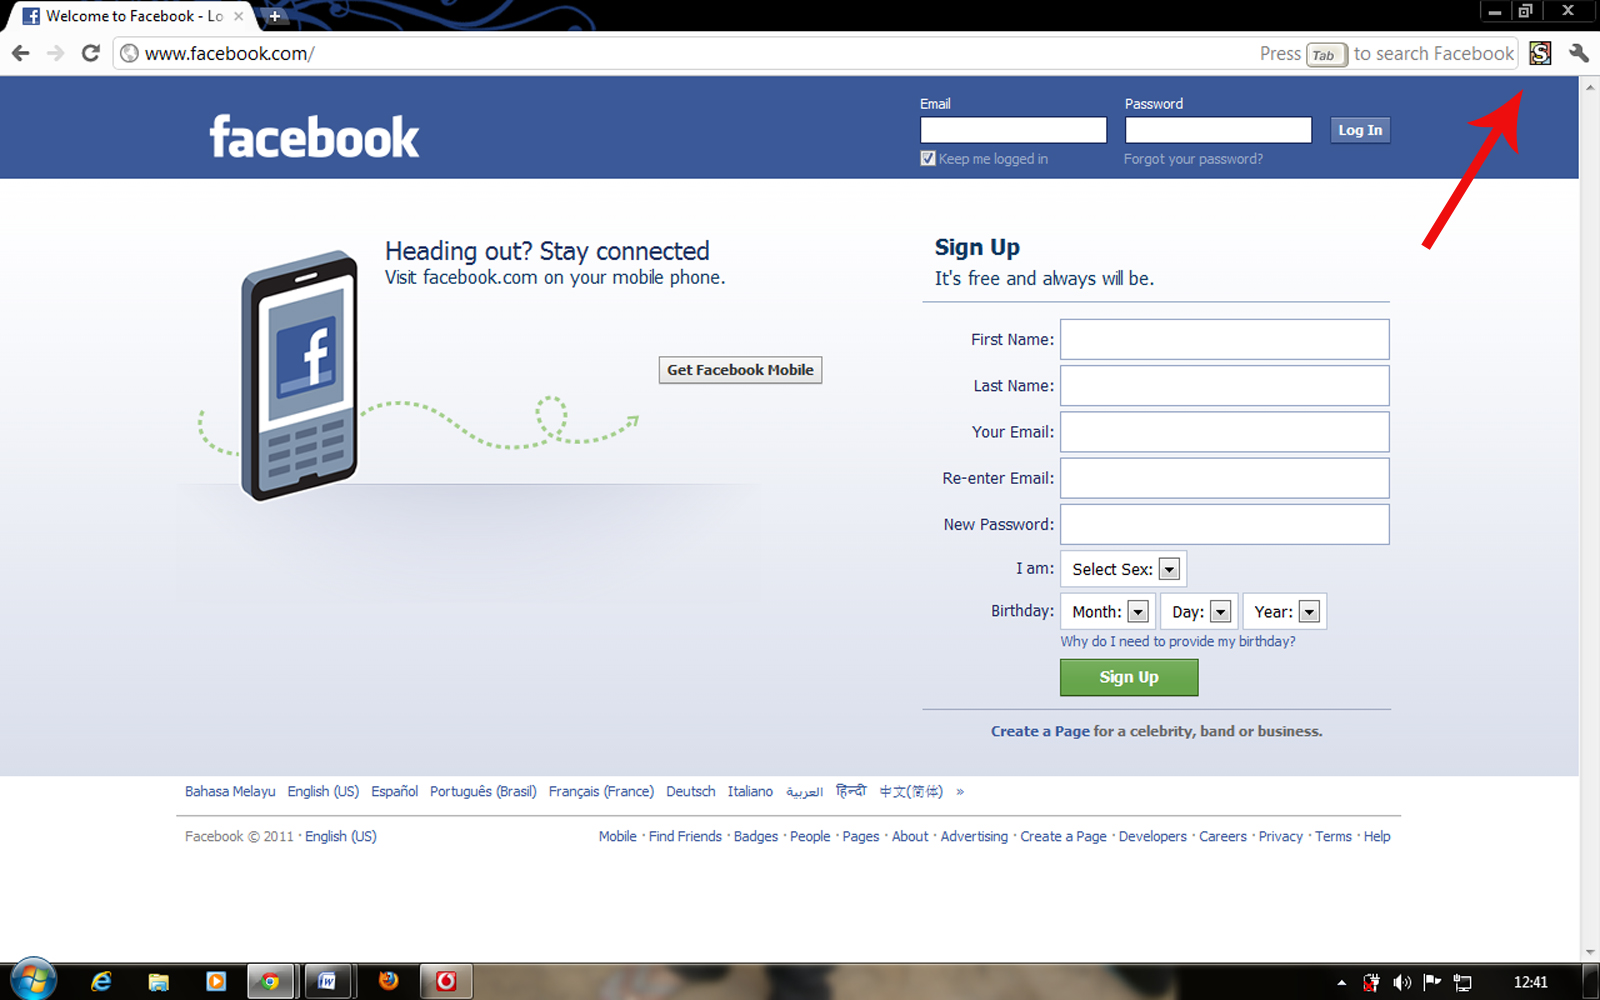Open the Privacy footer link
1600x1000 pixels.
pyautogui.click(x=1281, y=836)
